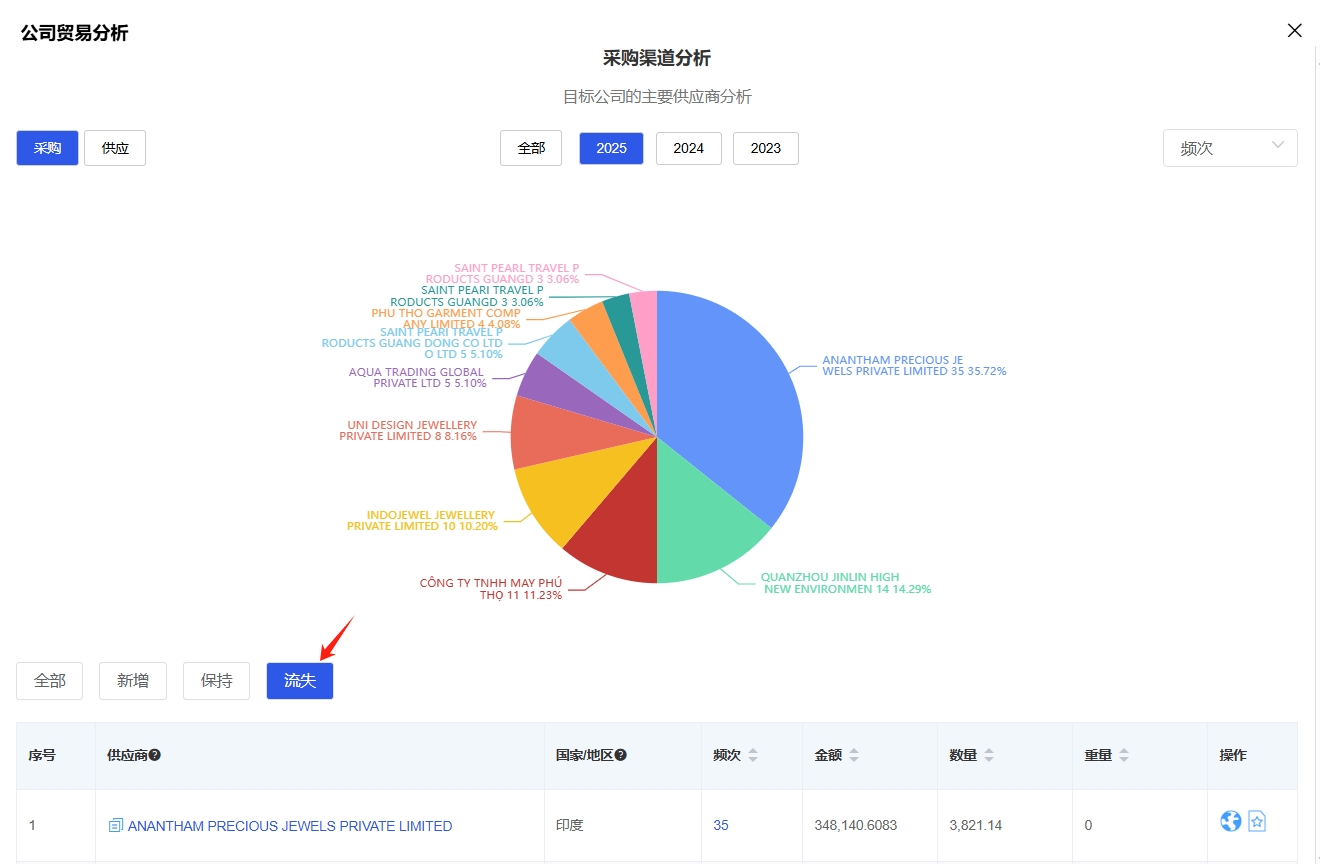Select the 2025 year filter
1320x864 pixels.
pyautogui.click(x=611, y=148)
